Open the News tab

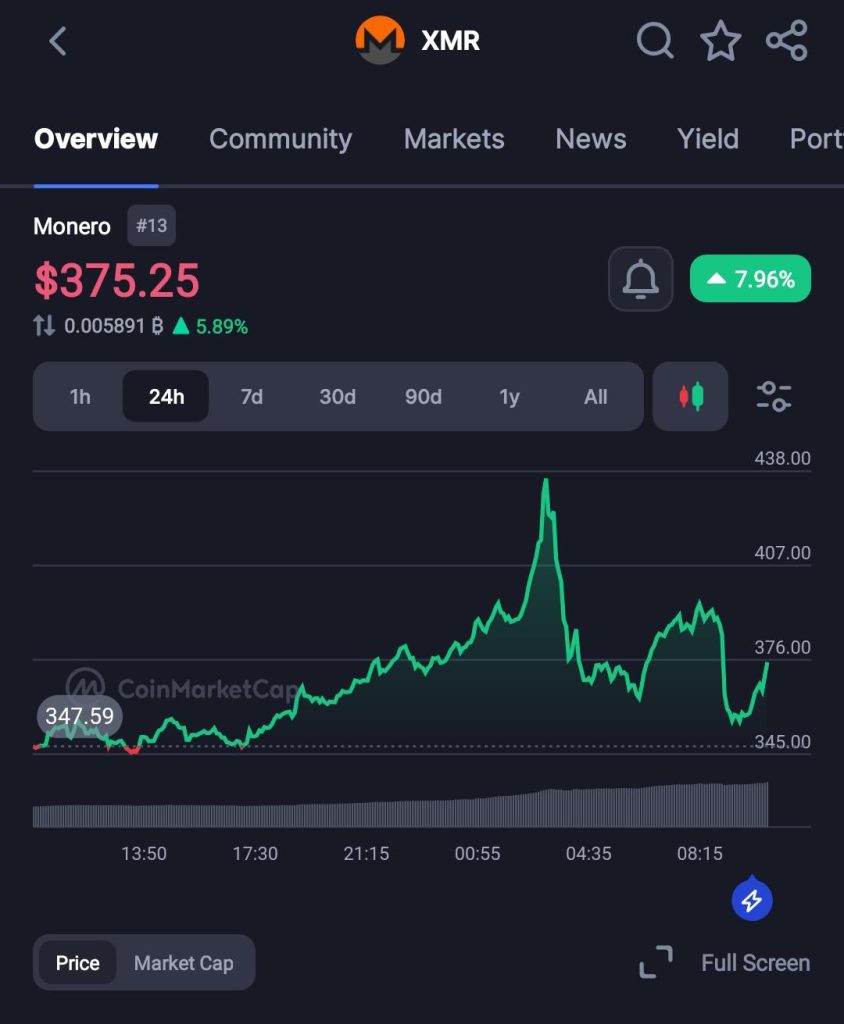click(591, 138)
